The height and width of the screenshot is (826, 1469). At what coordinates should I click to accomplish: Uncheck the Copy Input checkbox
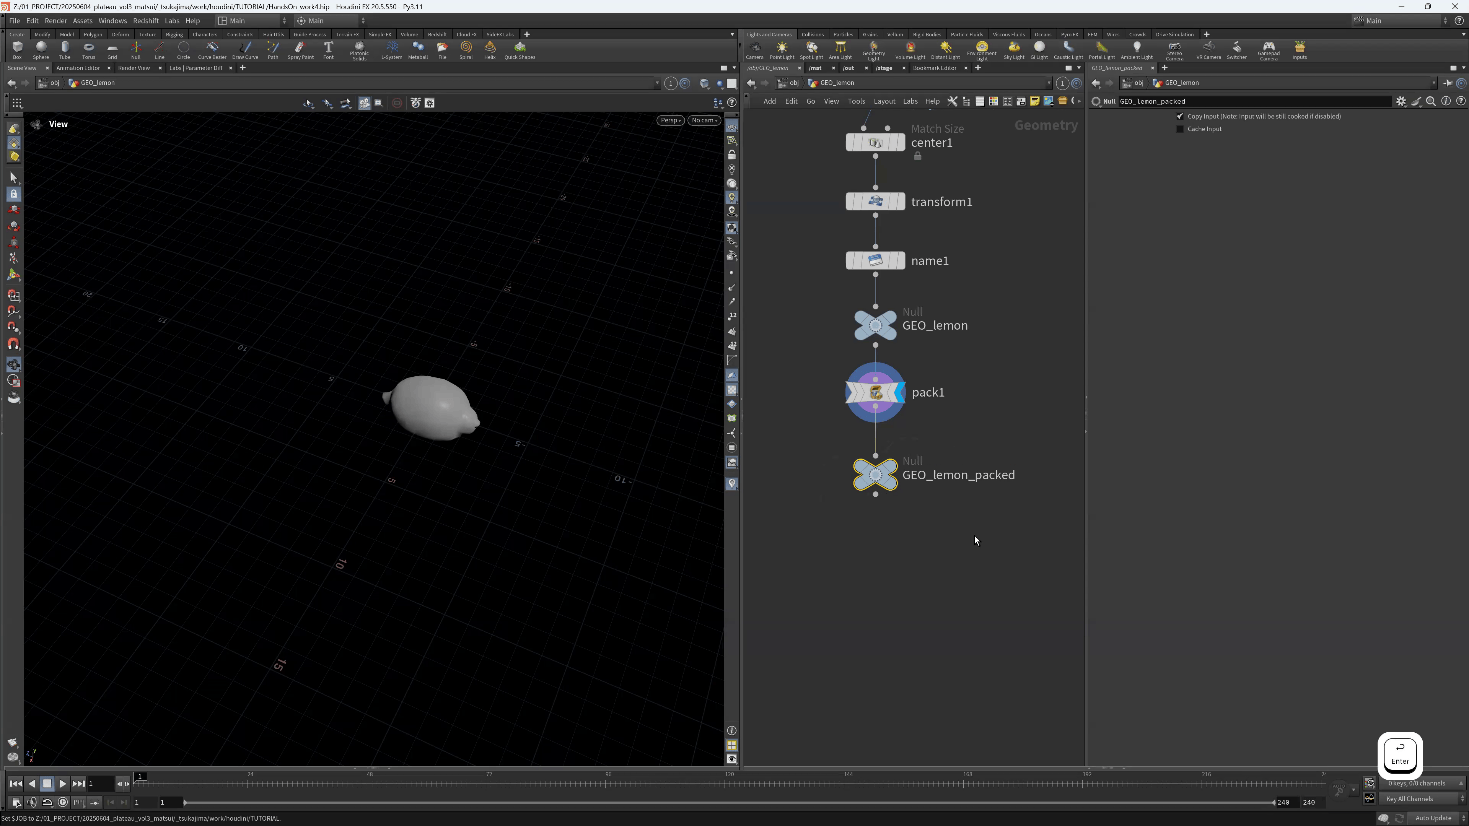(1180, 116)
